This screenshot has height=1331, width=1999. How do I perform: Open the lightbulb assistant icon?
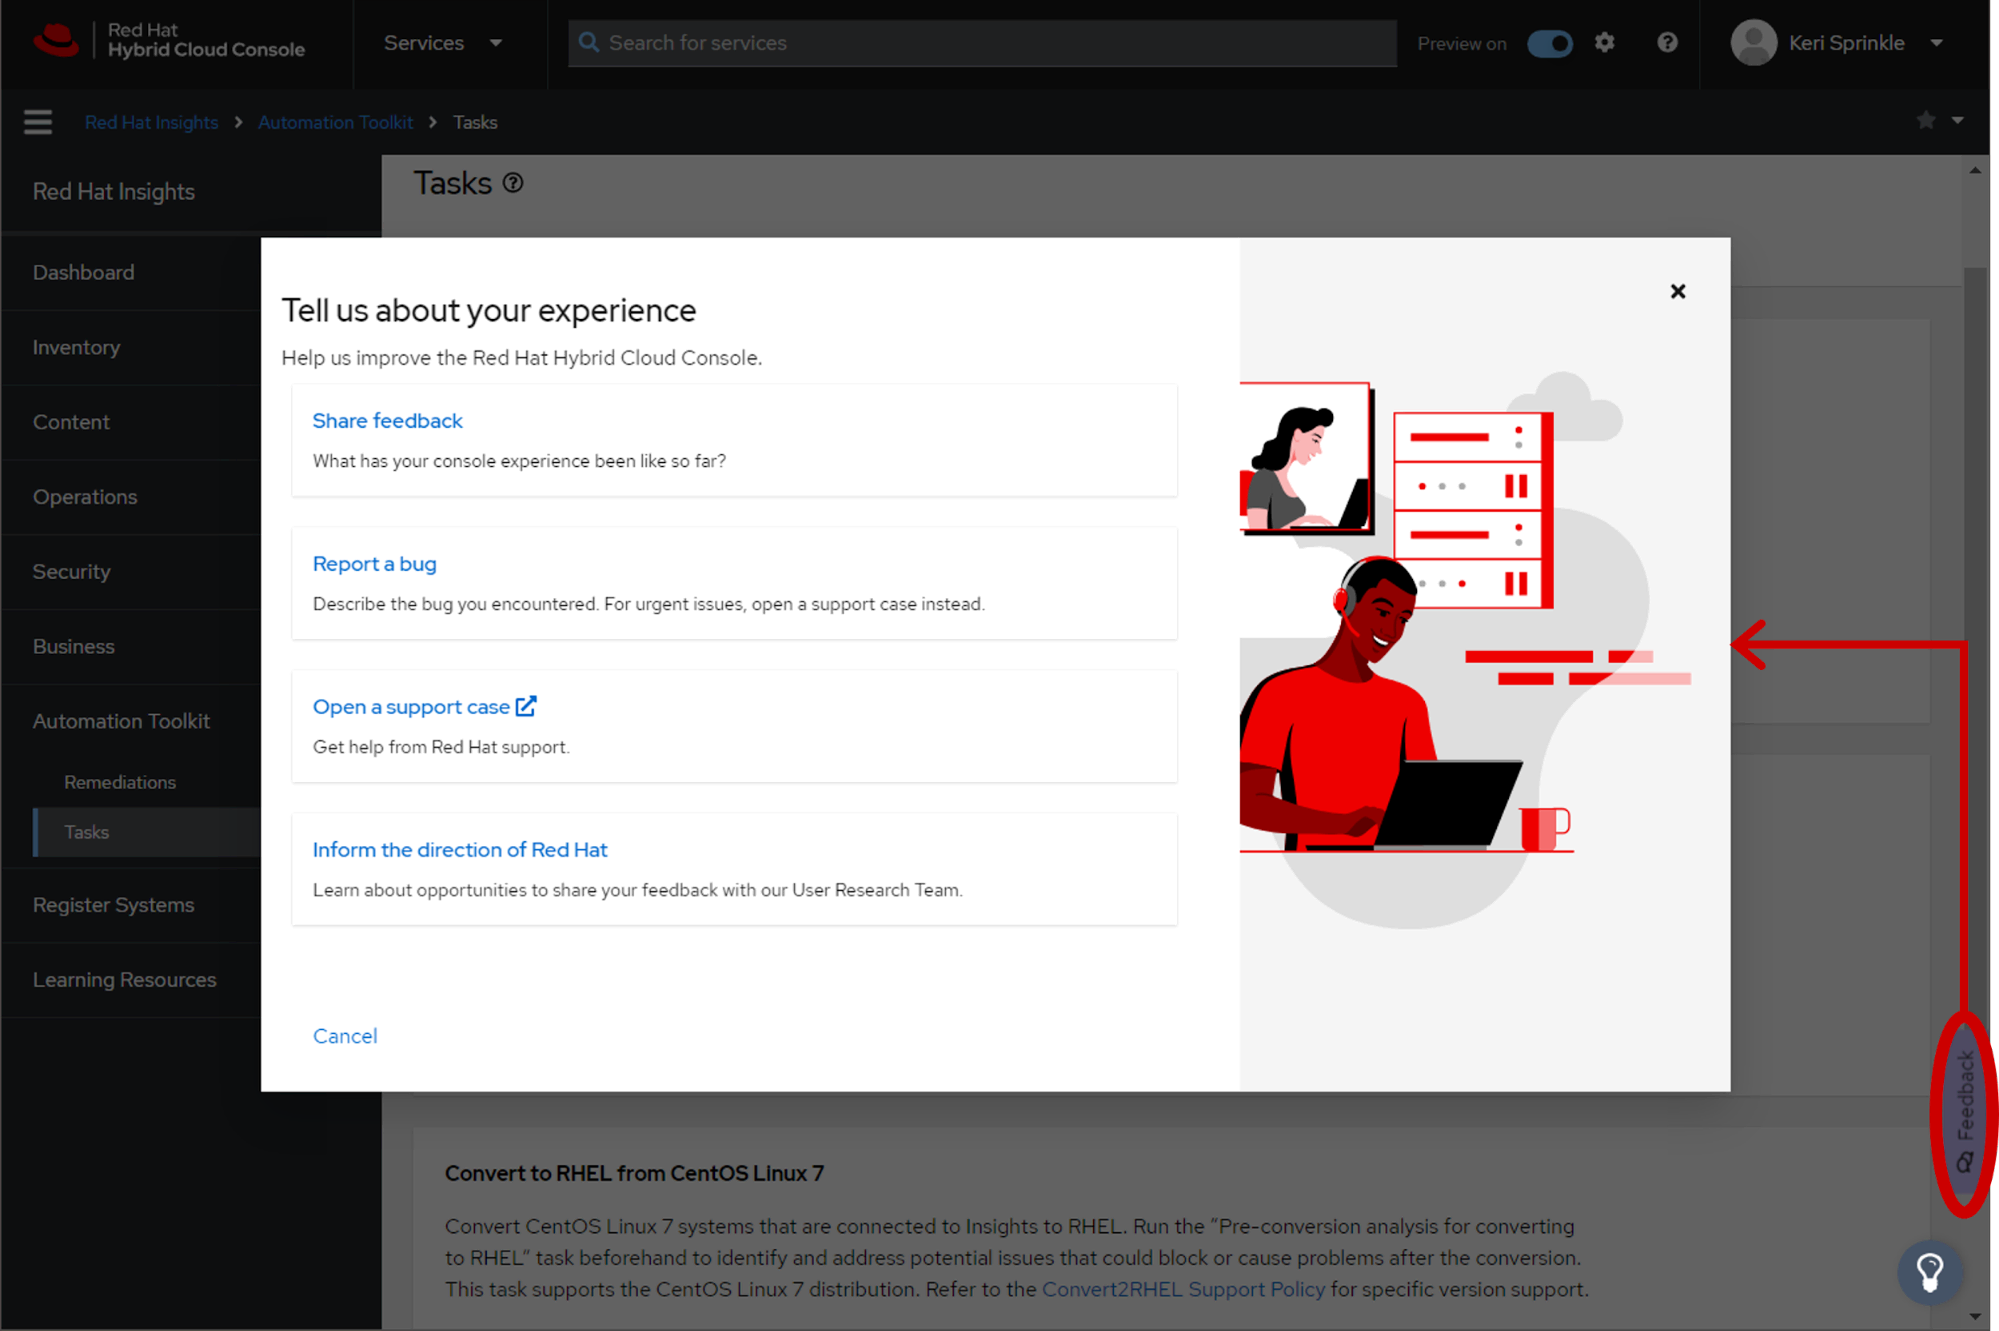tap(1930, 1272)
